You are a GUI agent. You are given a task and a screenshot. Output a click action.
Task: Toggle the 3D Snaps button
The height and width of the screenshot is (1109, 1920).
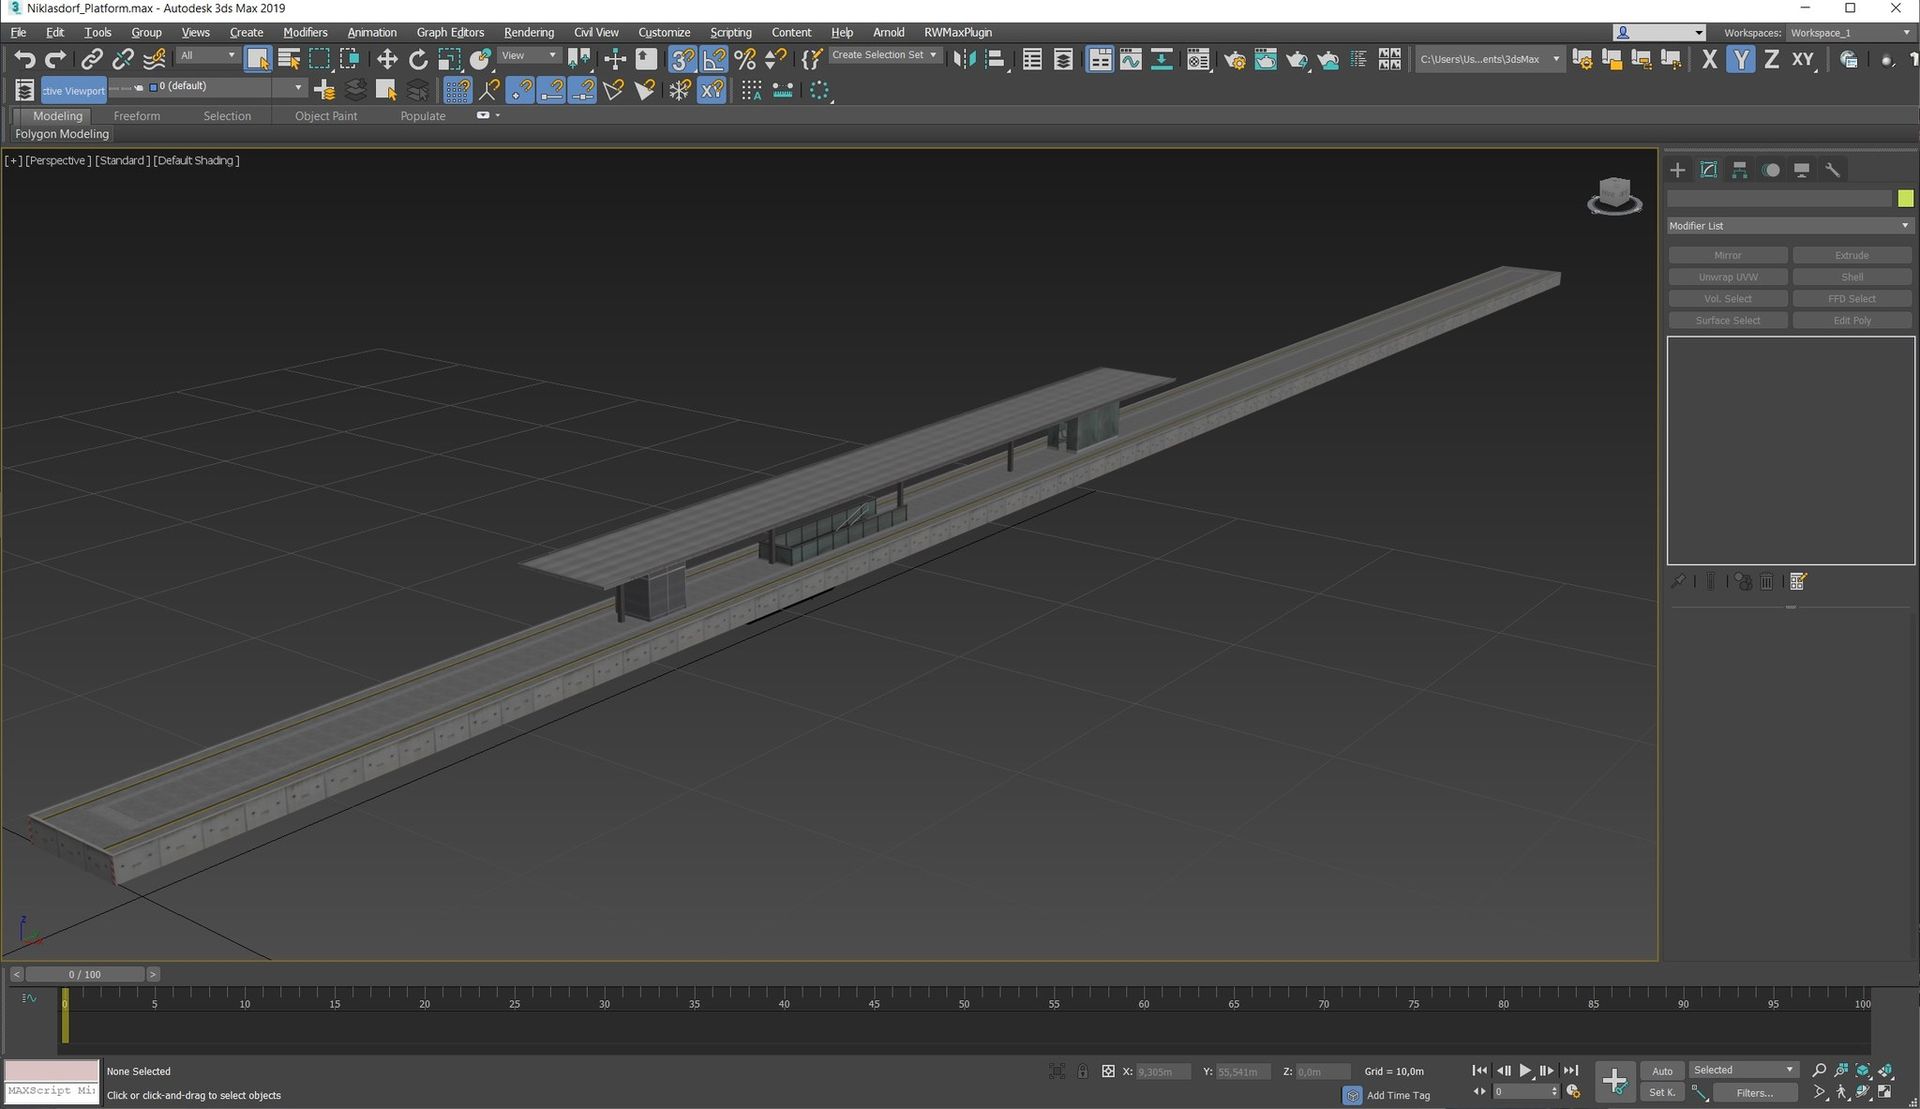(682, 59)
